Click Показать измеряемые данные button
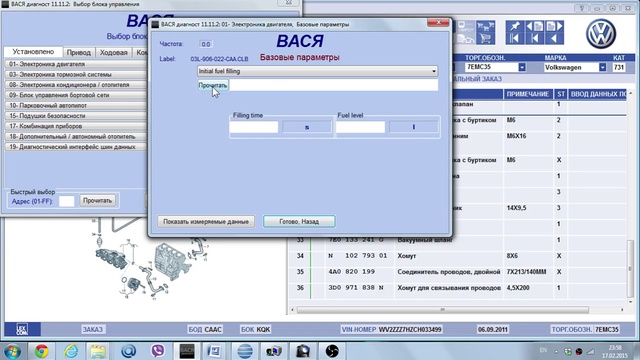 [x=206, y=222]
